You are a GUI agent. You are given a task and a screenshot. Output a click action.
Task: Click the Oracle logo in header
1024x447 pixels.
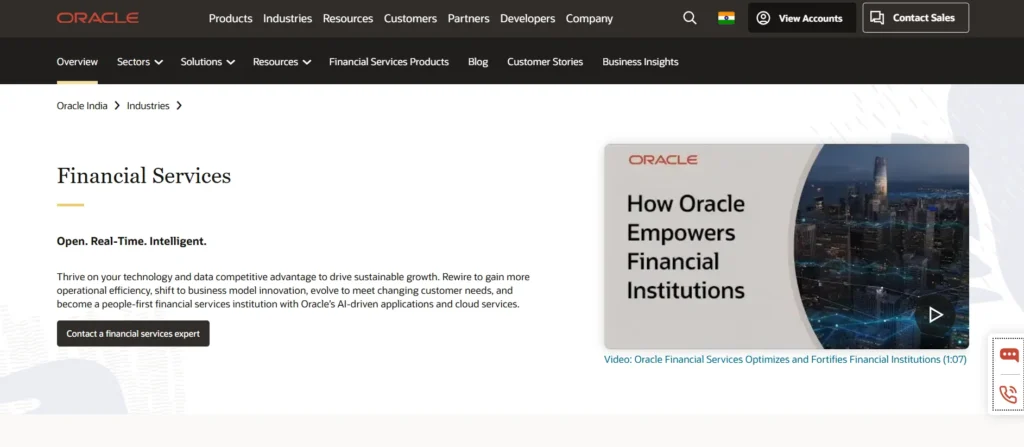97,18
